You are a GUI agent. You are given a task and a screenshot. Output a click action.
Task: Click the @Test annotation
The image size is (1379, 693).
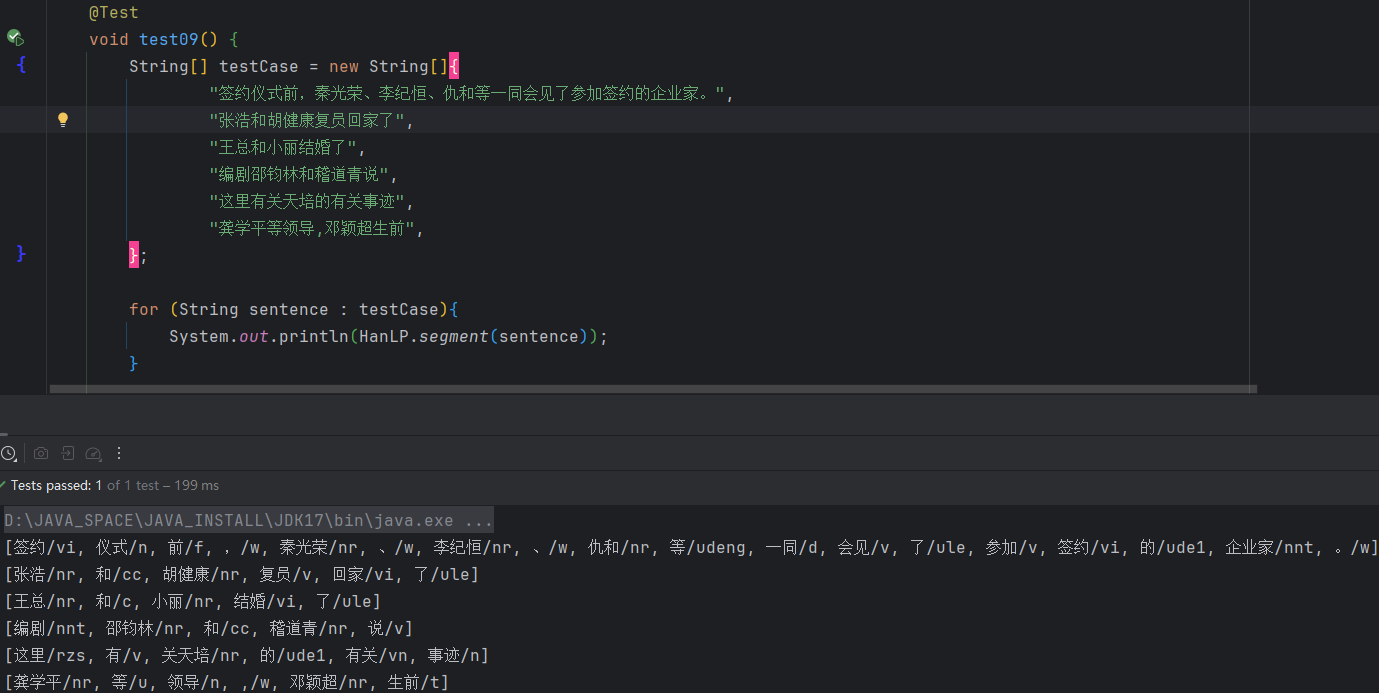click(114, 13)
